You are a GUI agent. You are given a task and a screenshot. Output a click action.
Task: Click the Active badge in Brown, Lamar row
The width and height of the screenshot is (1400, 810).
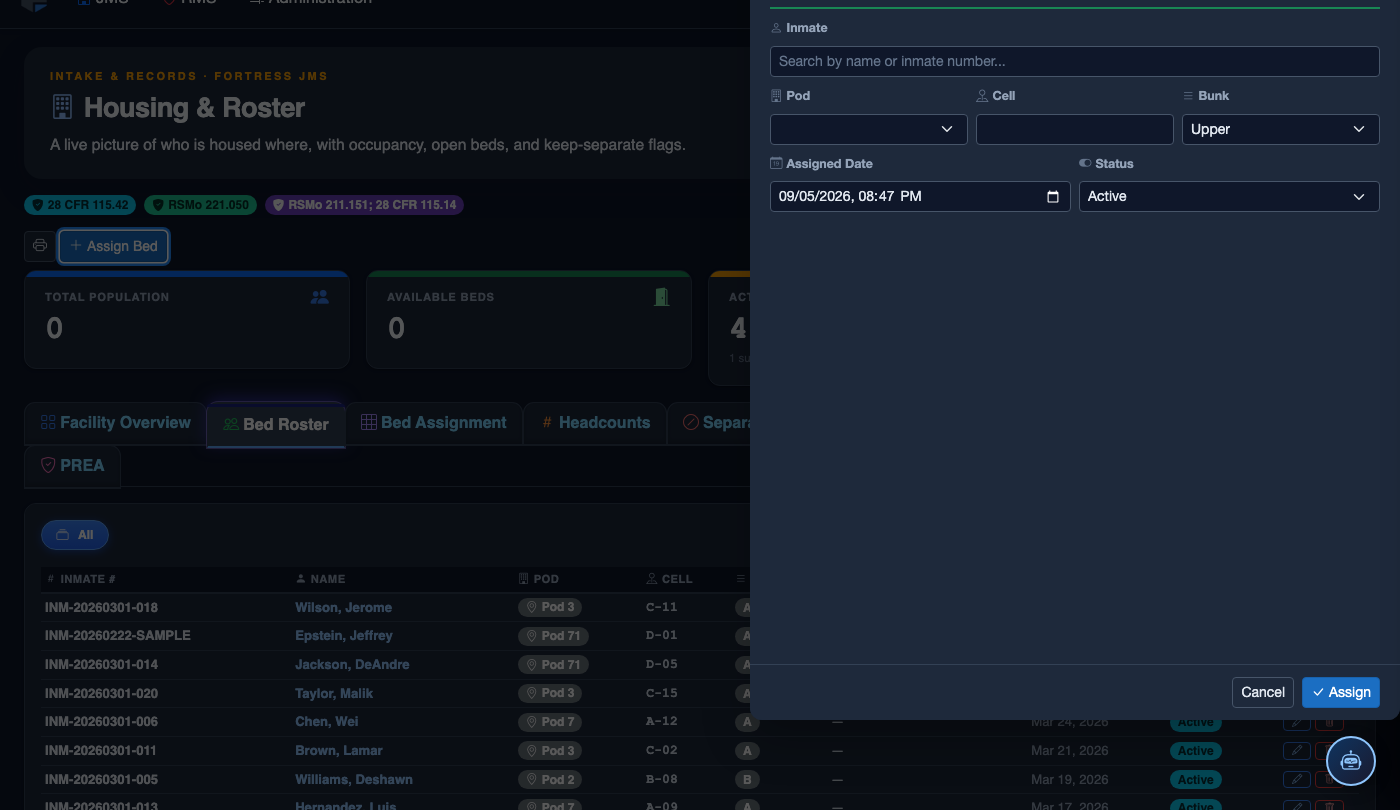pyautogui.click(x=1196, y=751)
